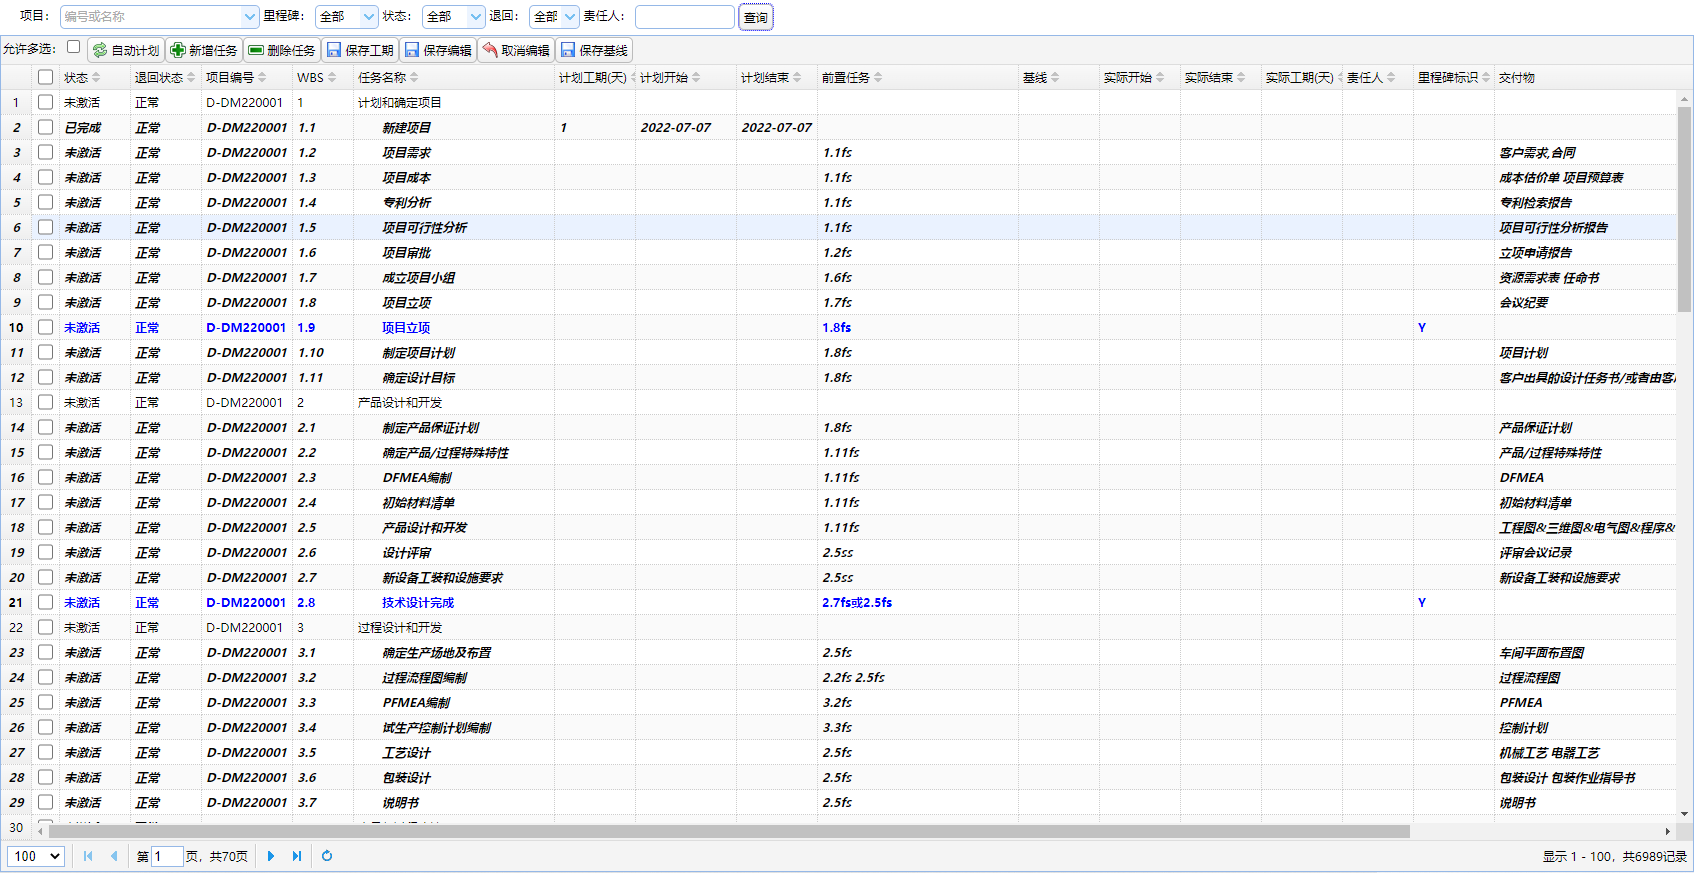Check row 13 产品设计和开发 checkbox
Viewport: 1694px width, 873px height.
(45, 402)
